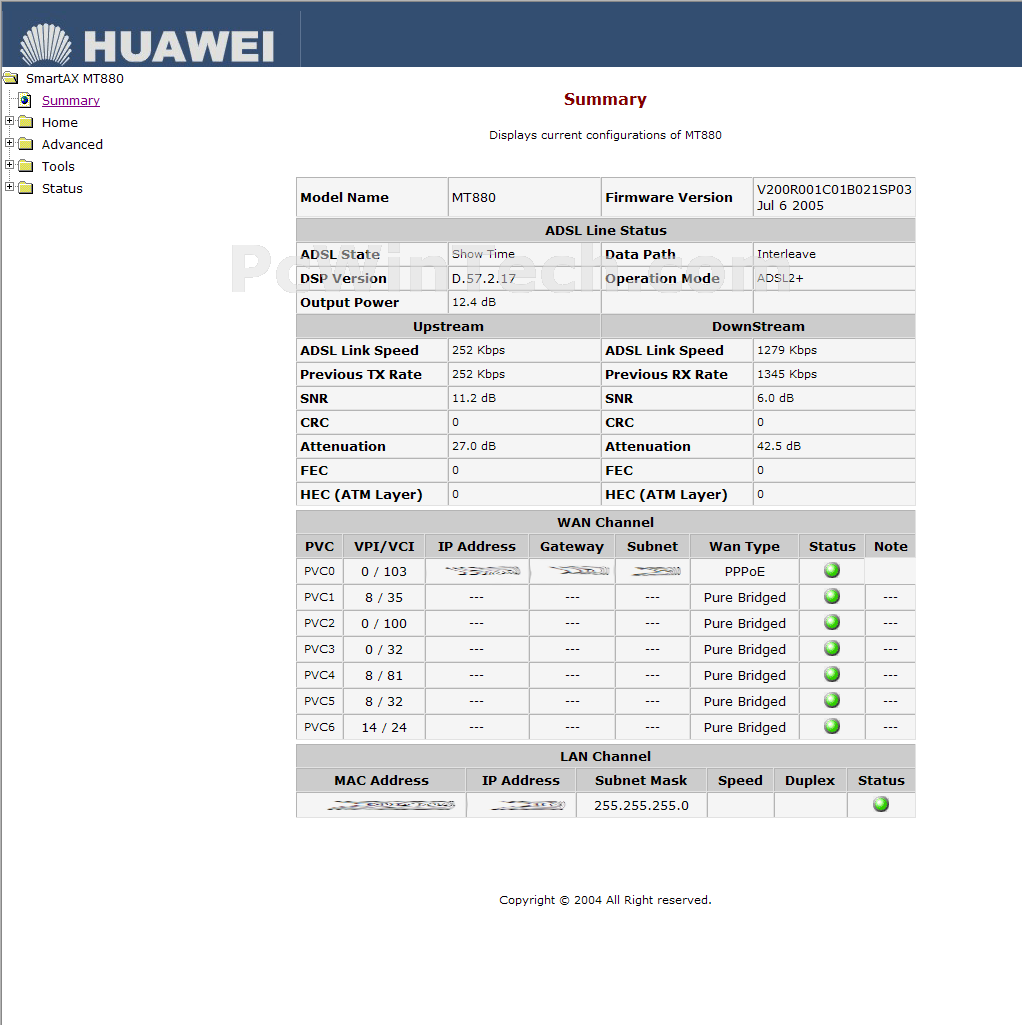Click the 11.2 dB upstream SNR value
The height and width of the screenshot is (1025, 1022).
tap(474, 398)
